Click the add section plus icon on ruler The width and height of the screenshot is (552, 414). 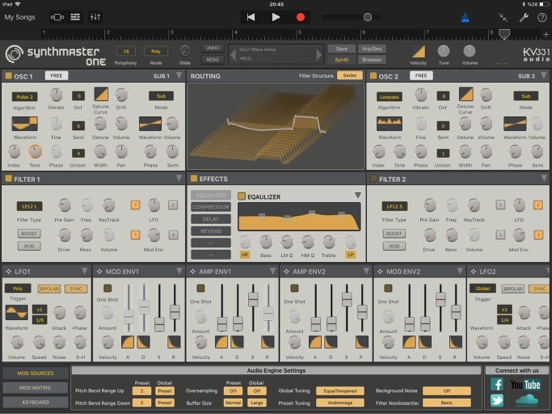coord(546,34)
